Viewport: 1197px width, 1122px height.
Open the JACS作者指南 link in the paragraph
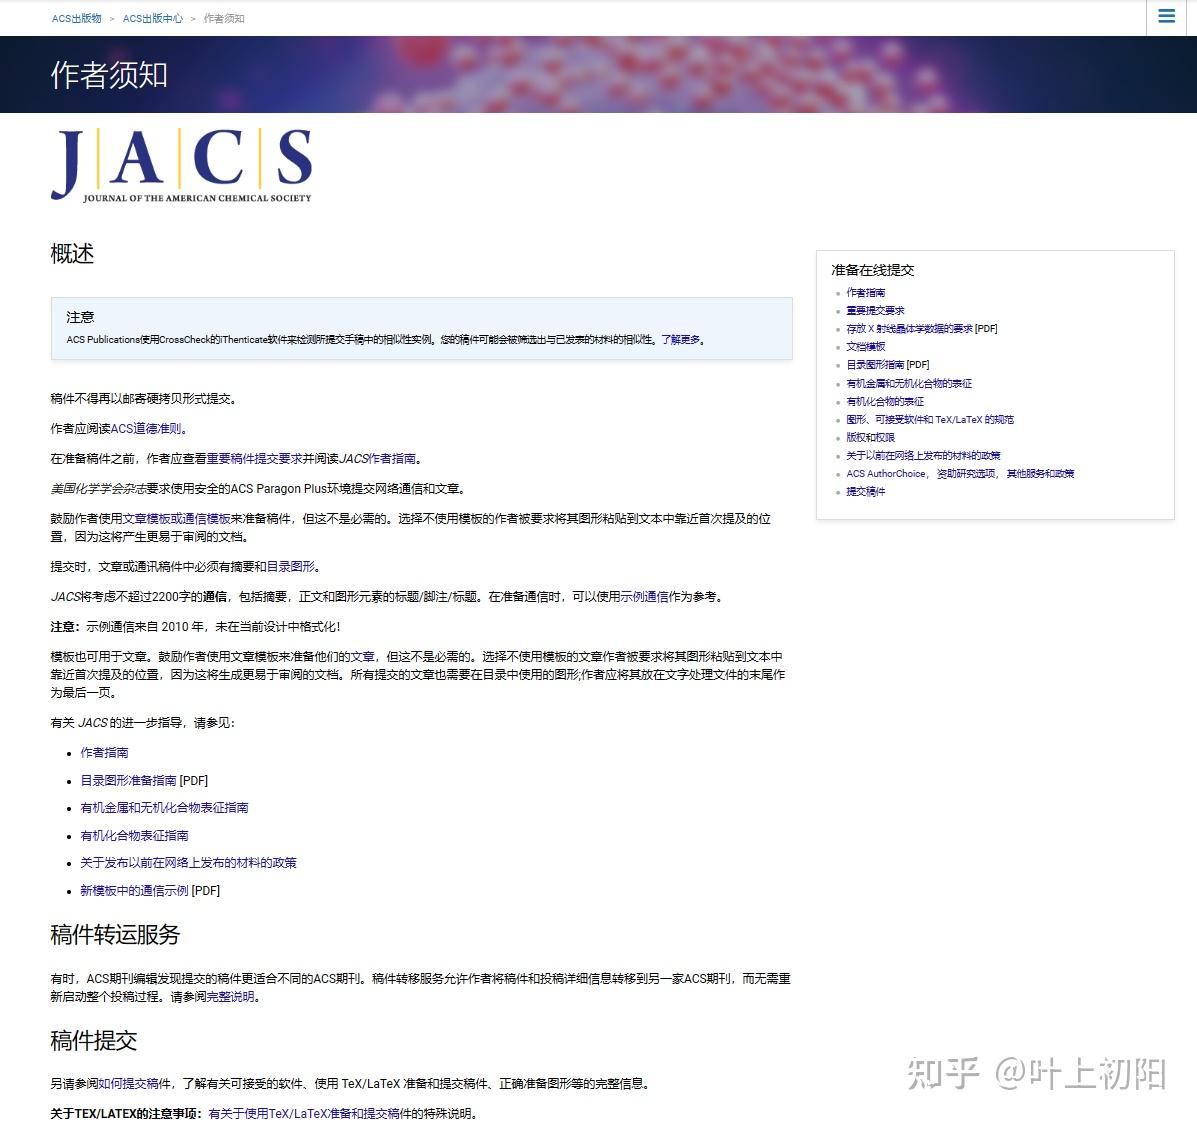(x=378, y=459)
